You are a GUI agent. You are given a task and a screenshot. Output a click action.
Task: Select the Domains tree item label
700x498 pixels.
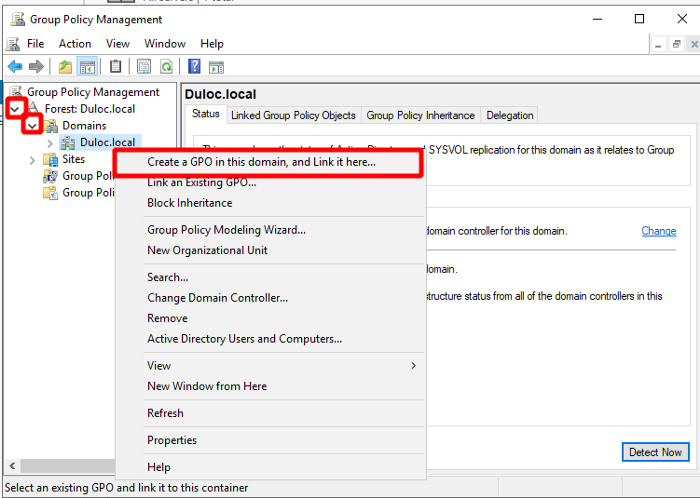click(x=84, y=125)
